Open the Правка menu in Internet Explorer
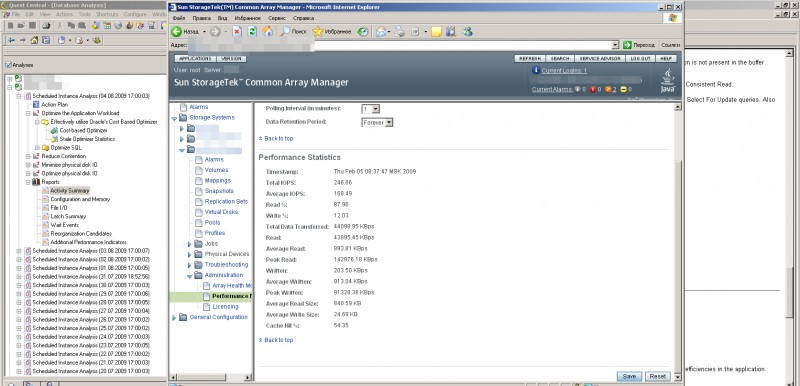Screen dimensions: 800x386 tap(201, 18)
